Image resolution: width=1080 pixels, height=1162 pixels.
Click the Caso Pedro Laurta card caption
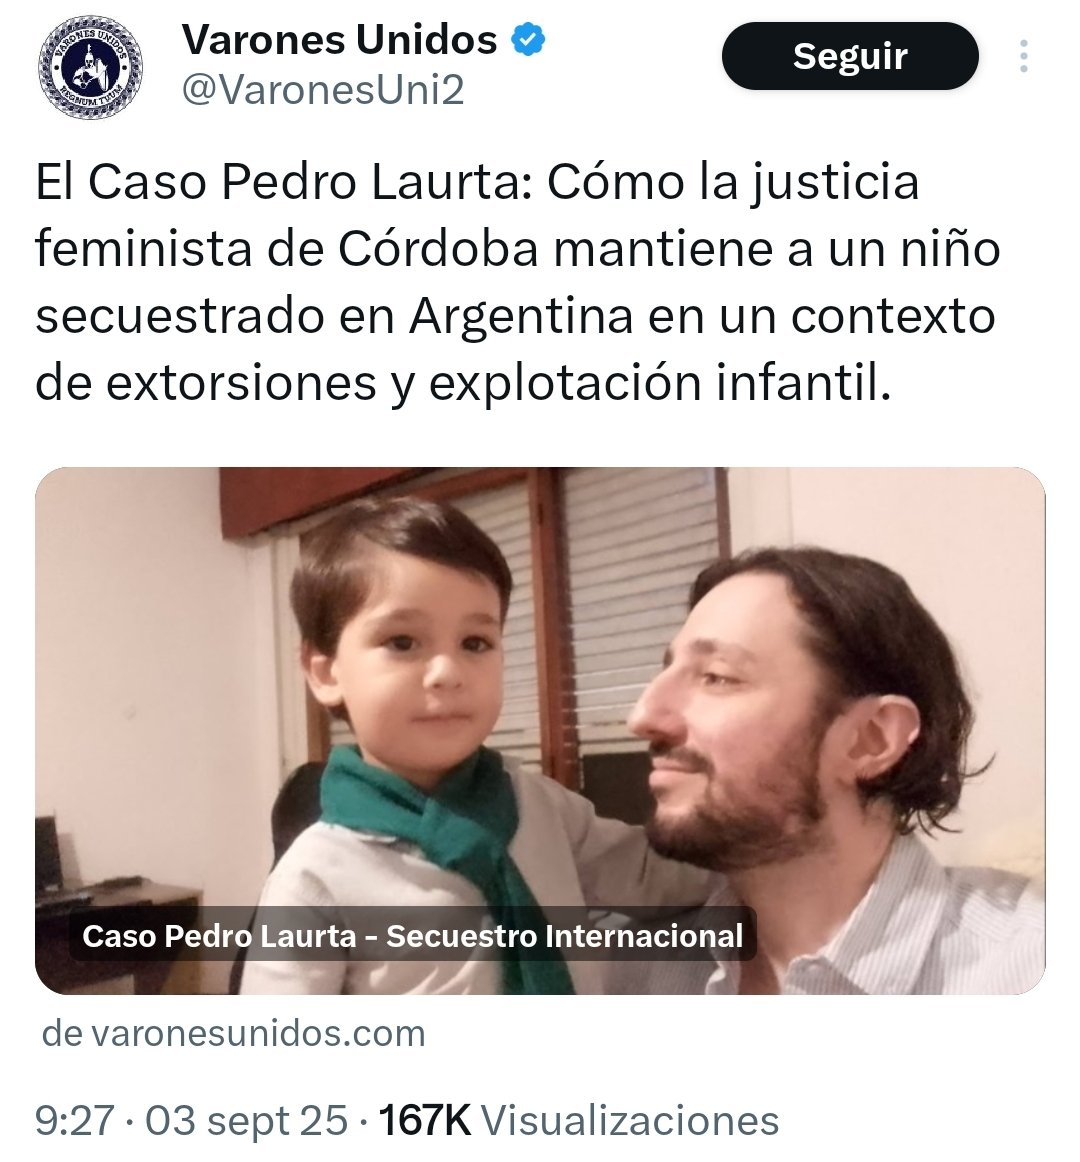(412, 936)
